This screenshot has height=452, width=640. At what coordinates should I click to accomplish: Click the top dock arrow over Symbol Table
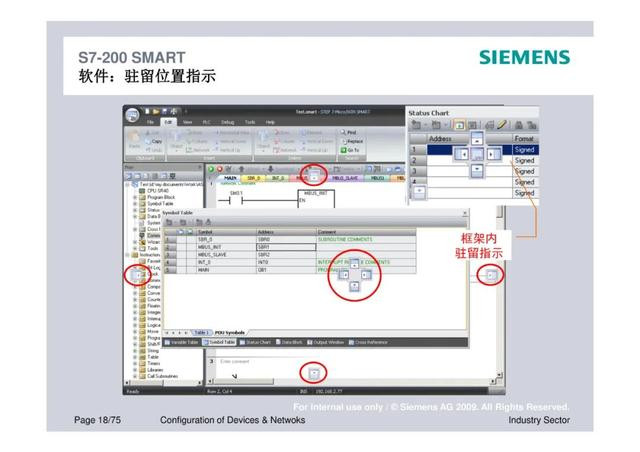tap(354, 264)
